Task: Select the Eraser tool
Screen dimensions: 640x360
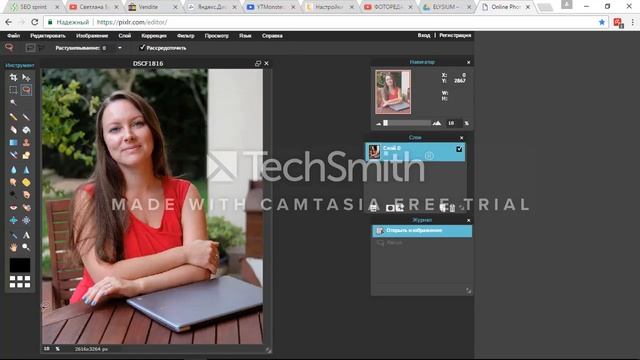Action: coord(13,130)
